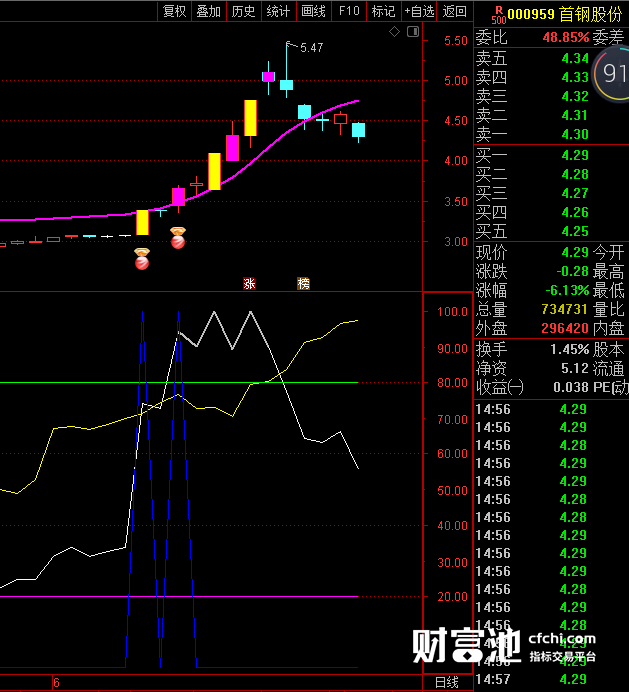Click the 标记 mark button

[x=384, y=11]
